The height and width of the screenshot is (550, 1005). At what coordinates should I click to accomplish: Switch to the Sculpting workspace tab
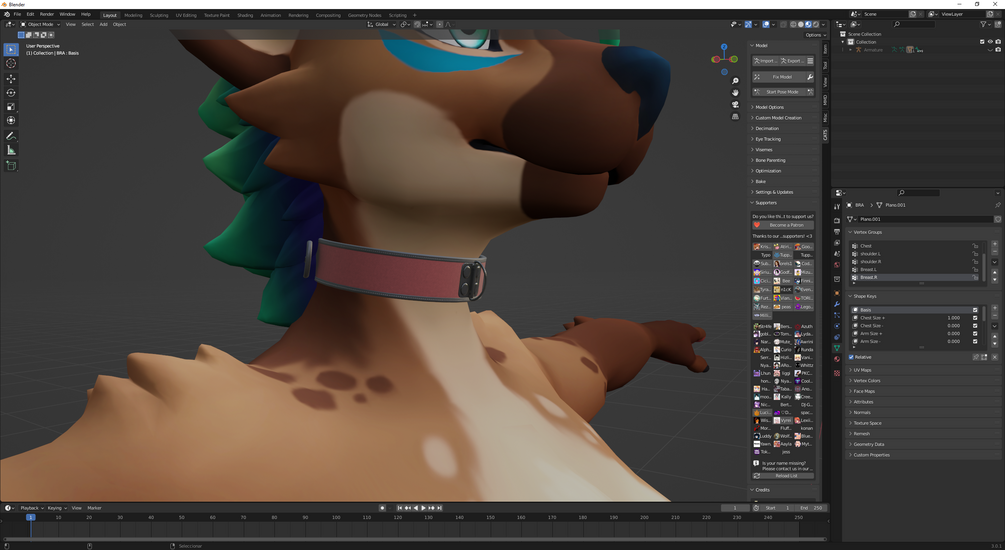158,15
